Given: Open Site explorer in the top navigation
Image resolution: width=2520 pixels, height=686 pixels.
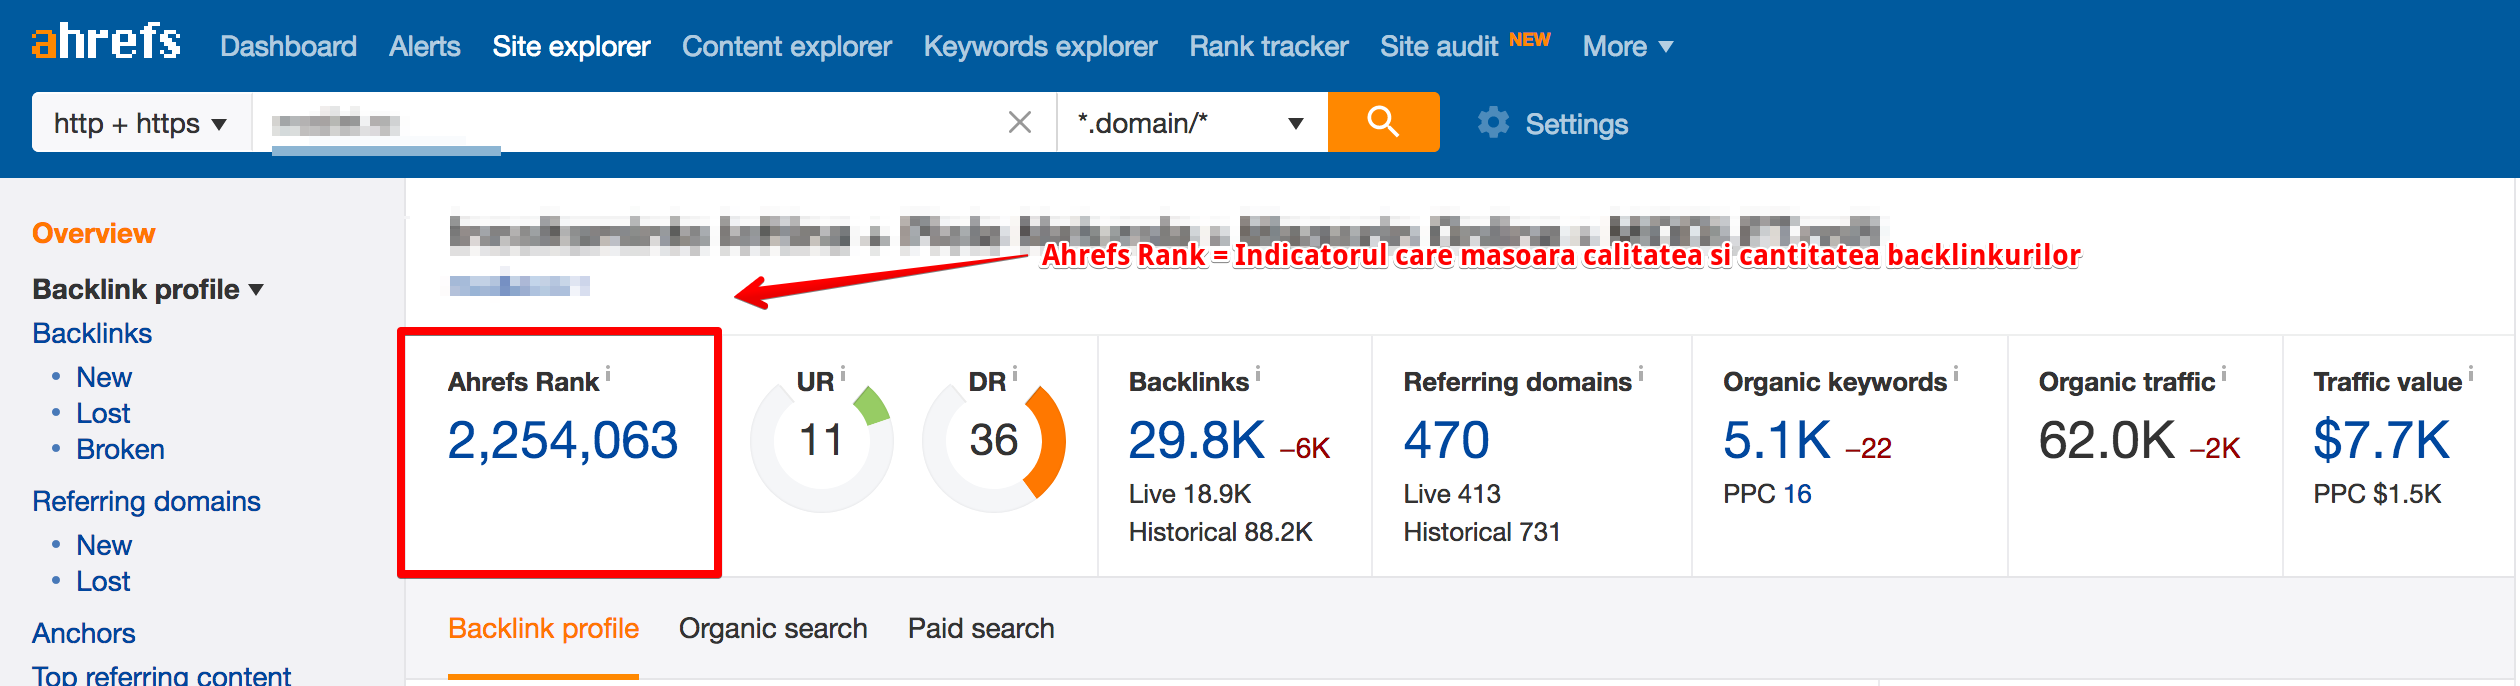Looking at the screenshot, I should point(571,46).
